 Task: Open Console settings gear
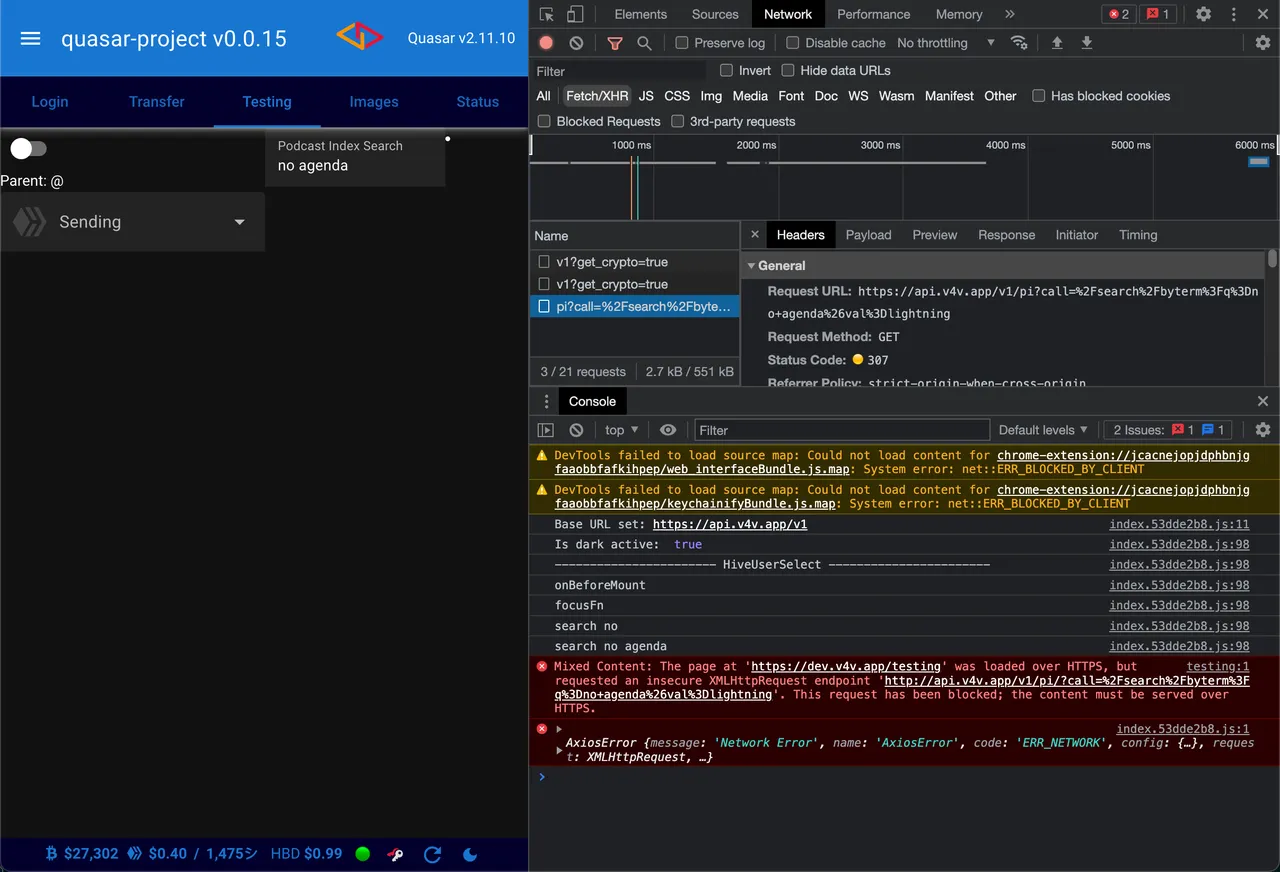1263,430
